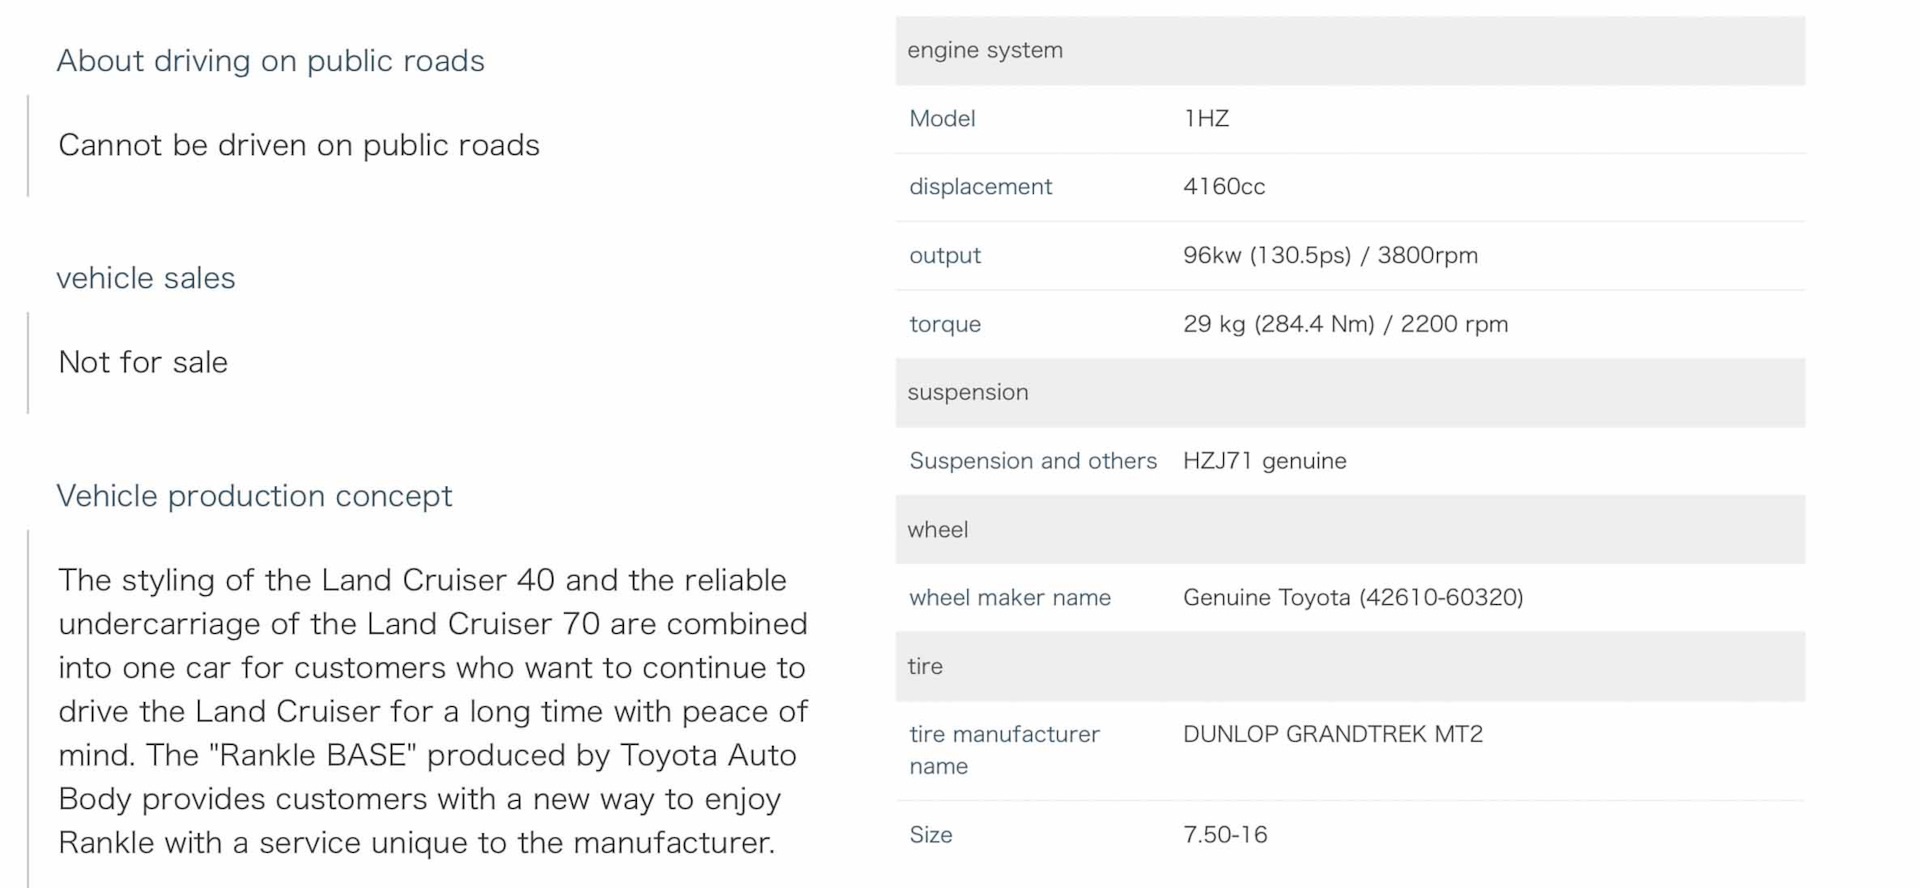1920x888 pixels.
Task: Select the "Vehicle production concept" heading
Action: pyautogui.click(x=254, y=496)
